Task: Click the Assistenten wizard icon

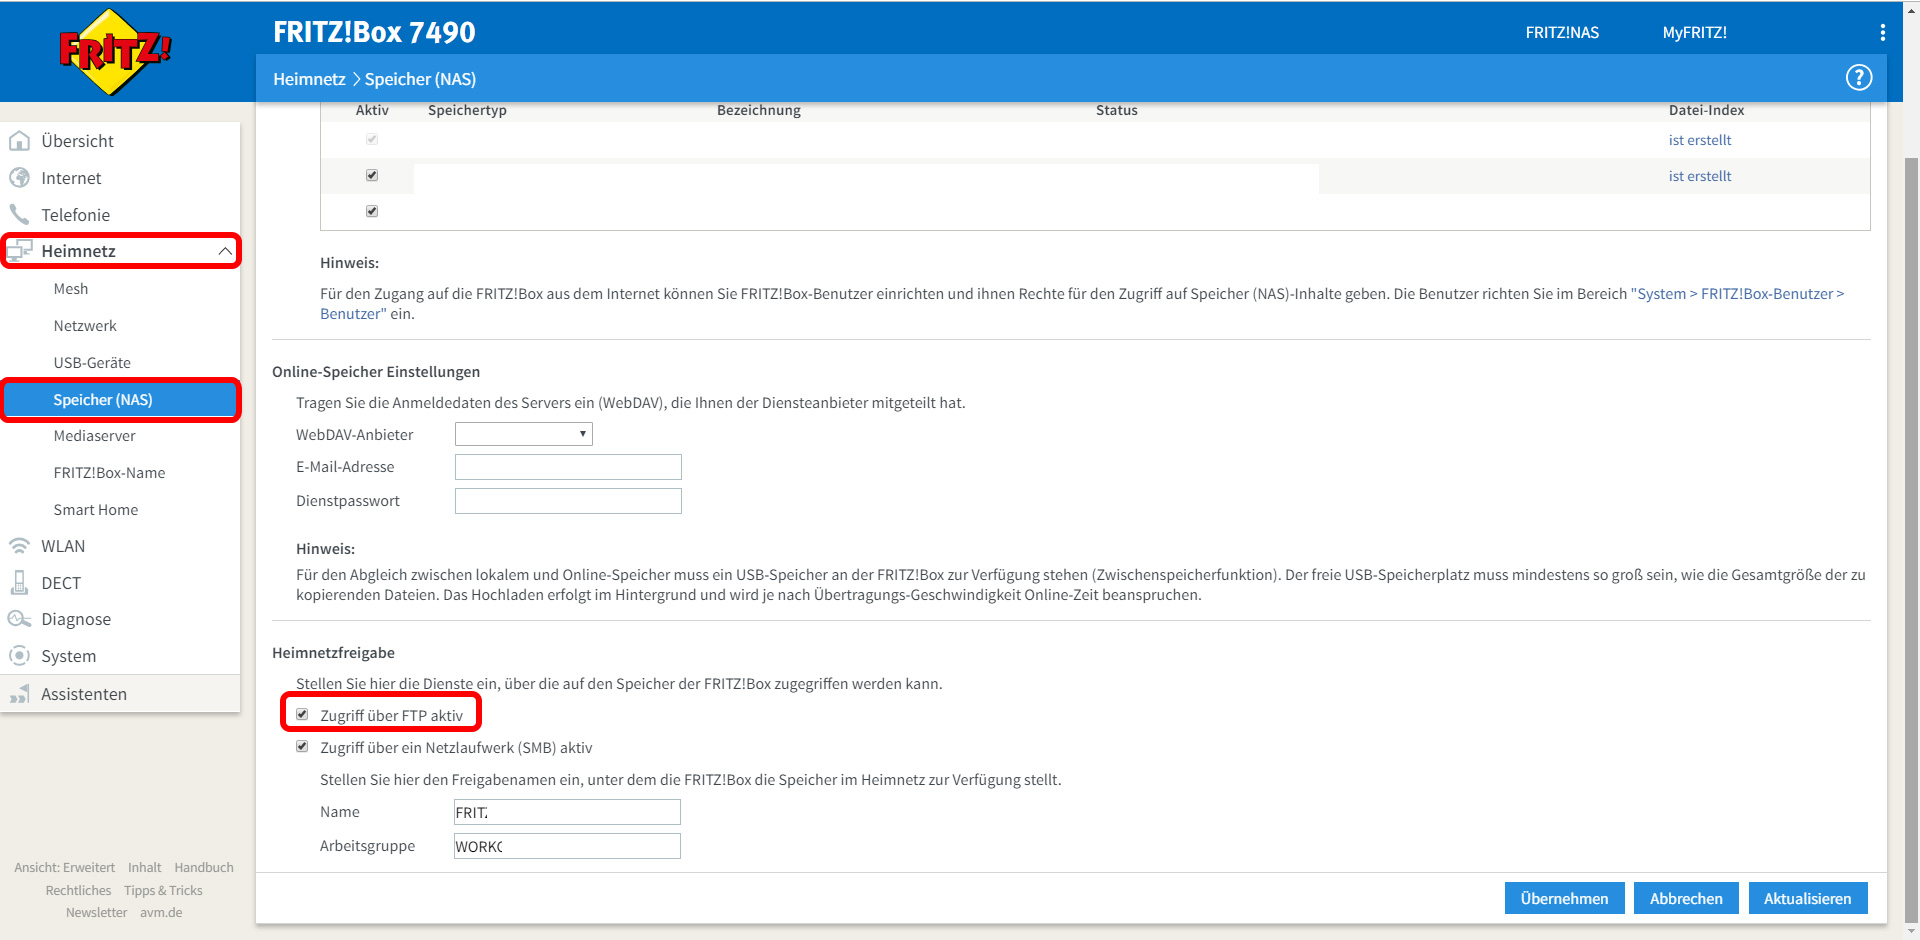Action: tap(19, 694)
